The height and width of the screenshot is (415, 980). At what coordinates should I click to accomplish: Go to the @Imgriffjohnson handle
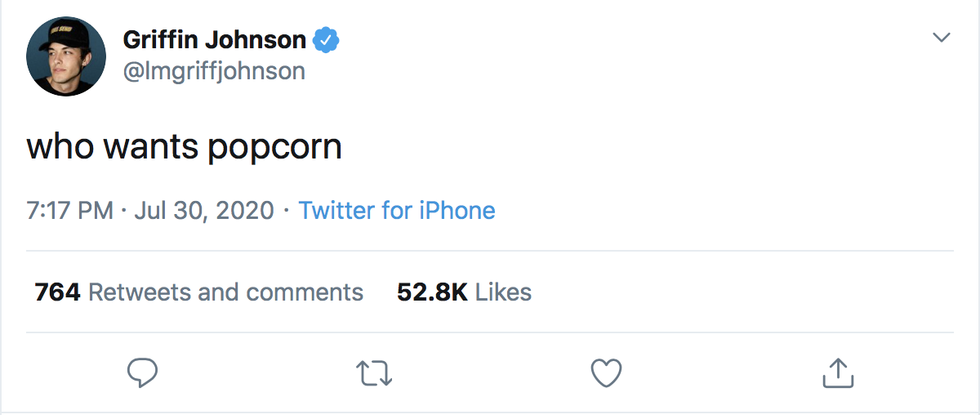coord(213,72)
